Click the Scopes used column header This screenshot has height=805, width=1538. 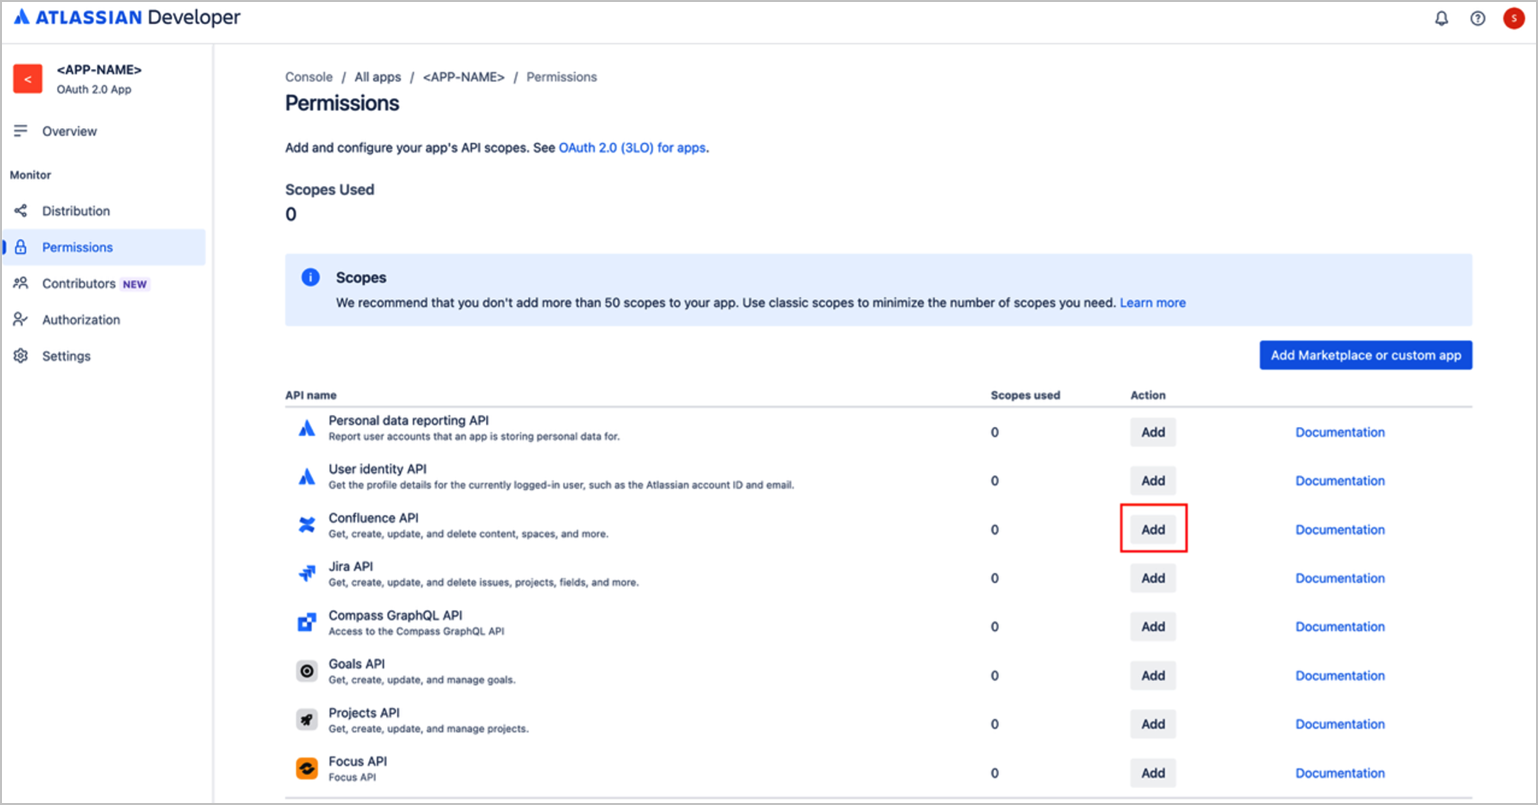pyautogui.click(x=1025, y=395)
